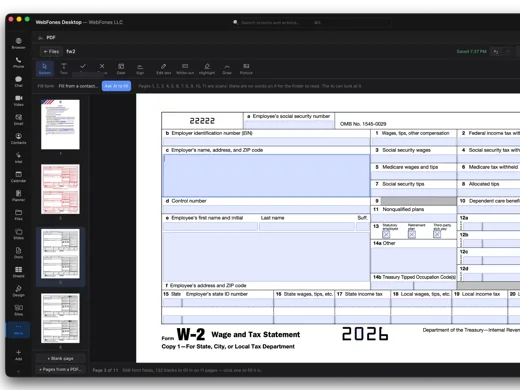
Task: Click Social security tips field
Action: (414, 192)
